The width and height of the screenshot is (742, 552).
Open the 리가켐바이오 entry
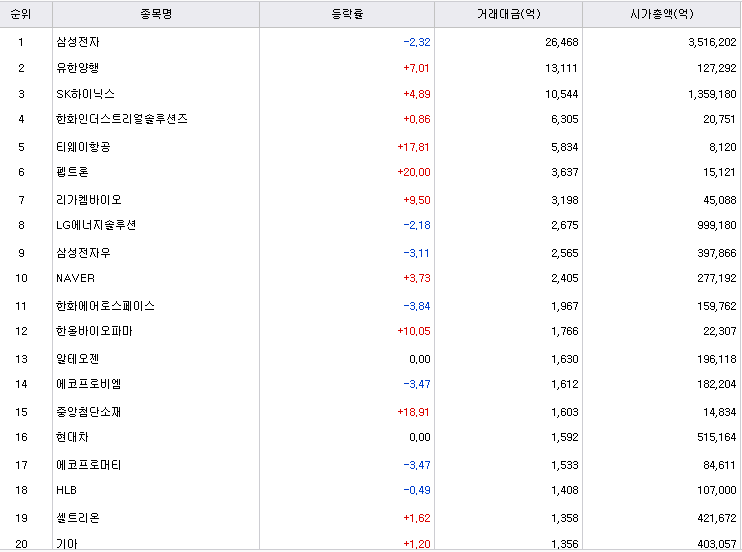89,200
